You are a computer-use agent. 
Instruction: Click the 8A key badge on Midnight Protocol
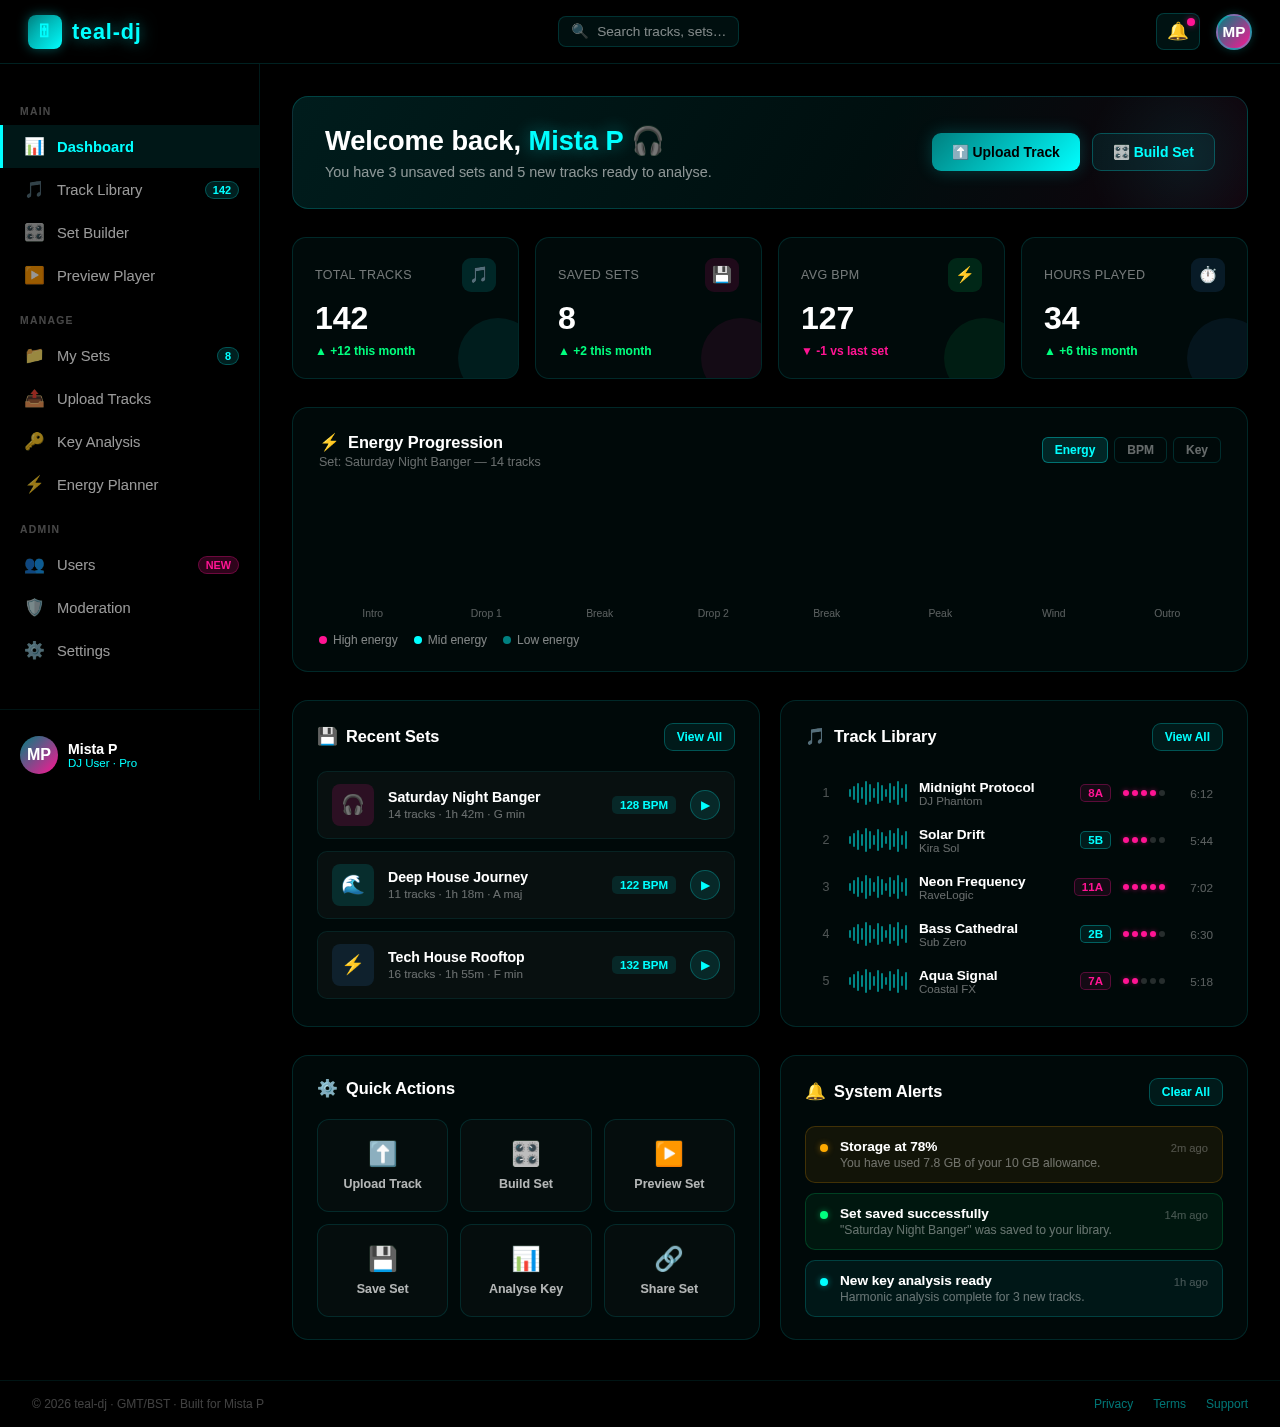click(x=1094, y=792)
